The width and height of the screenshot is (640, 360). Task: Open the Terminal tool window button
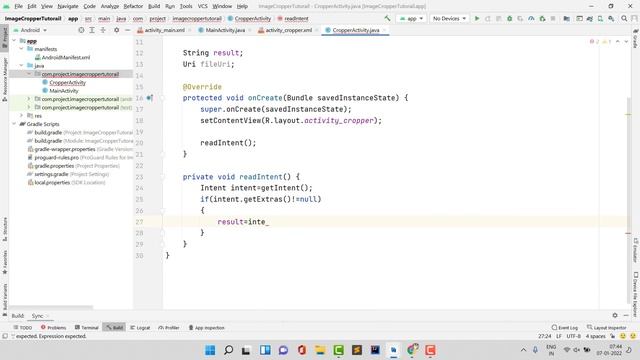[x=87, y=327]
